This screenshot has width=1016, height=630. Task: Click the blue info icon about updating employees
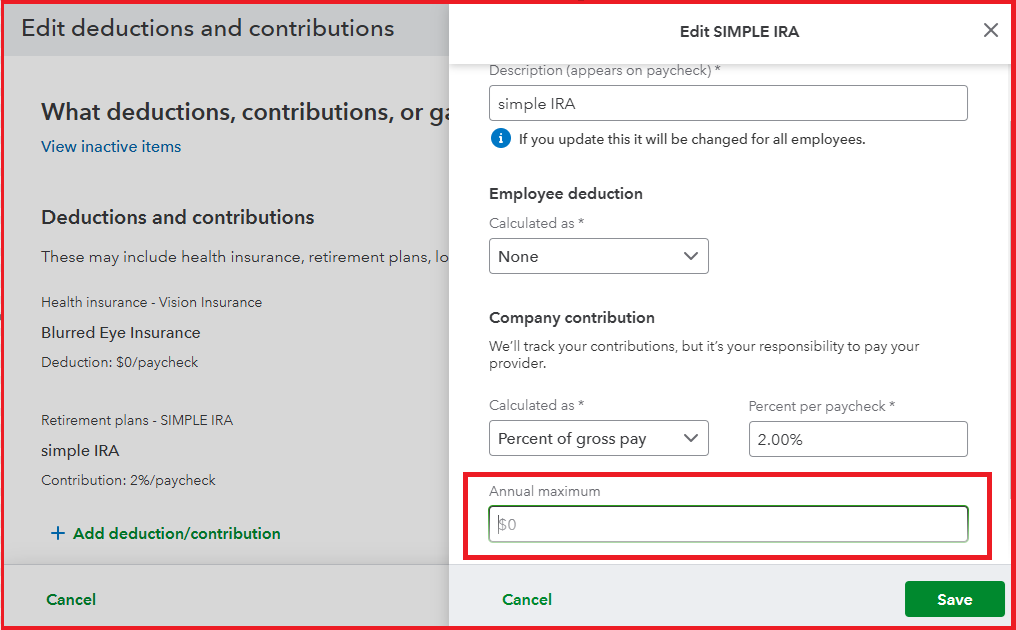click(x=500, y=138)
